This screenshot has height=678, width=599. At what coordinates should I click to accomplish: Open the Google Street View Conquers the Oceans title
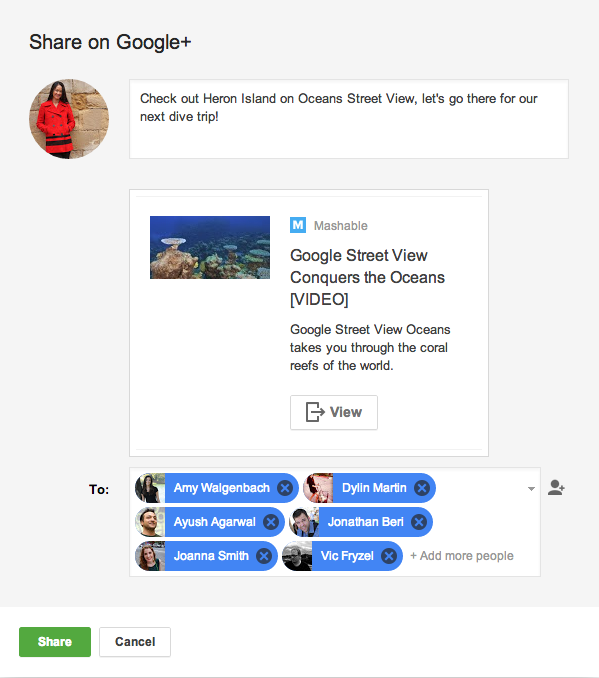pyautogui.click(x=367, y=277)
